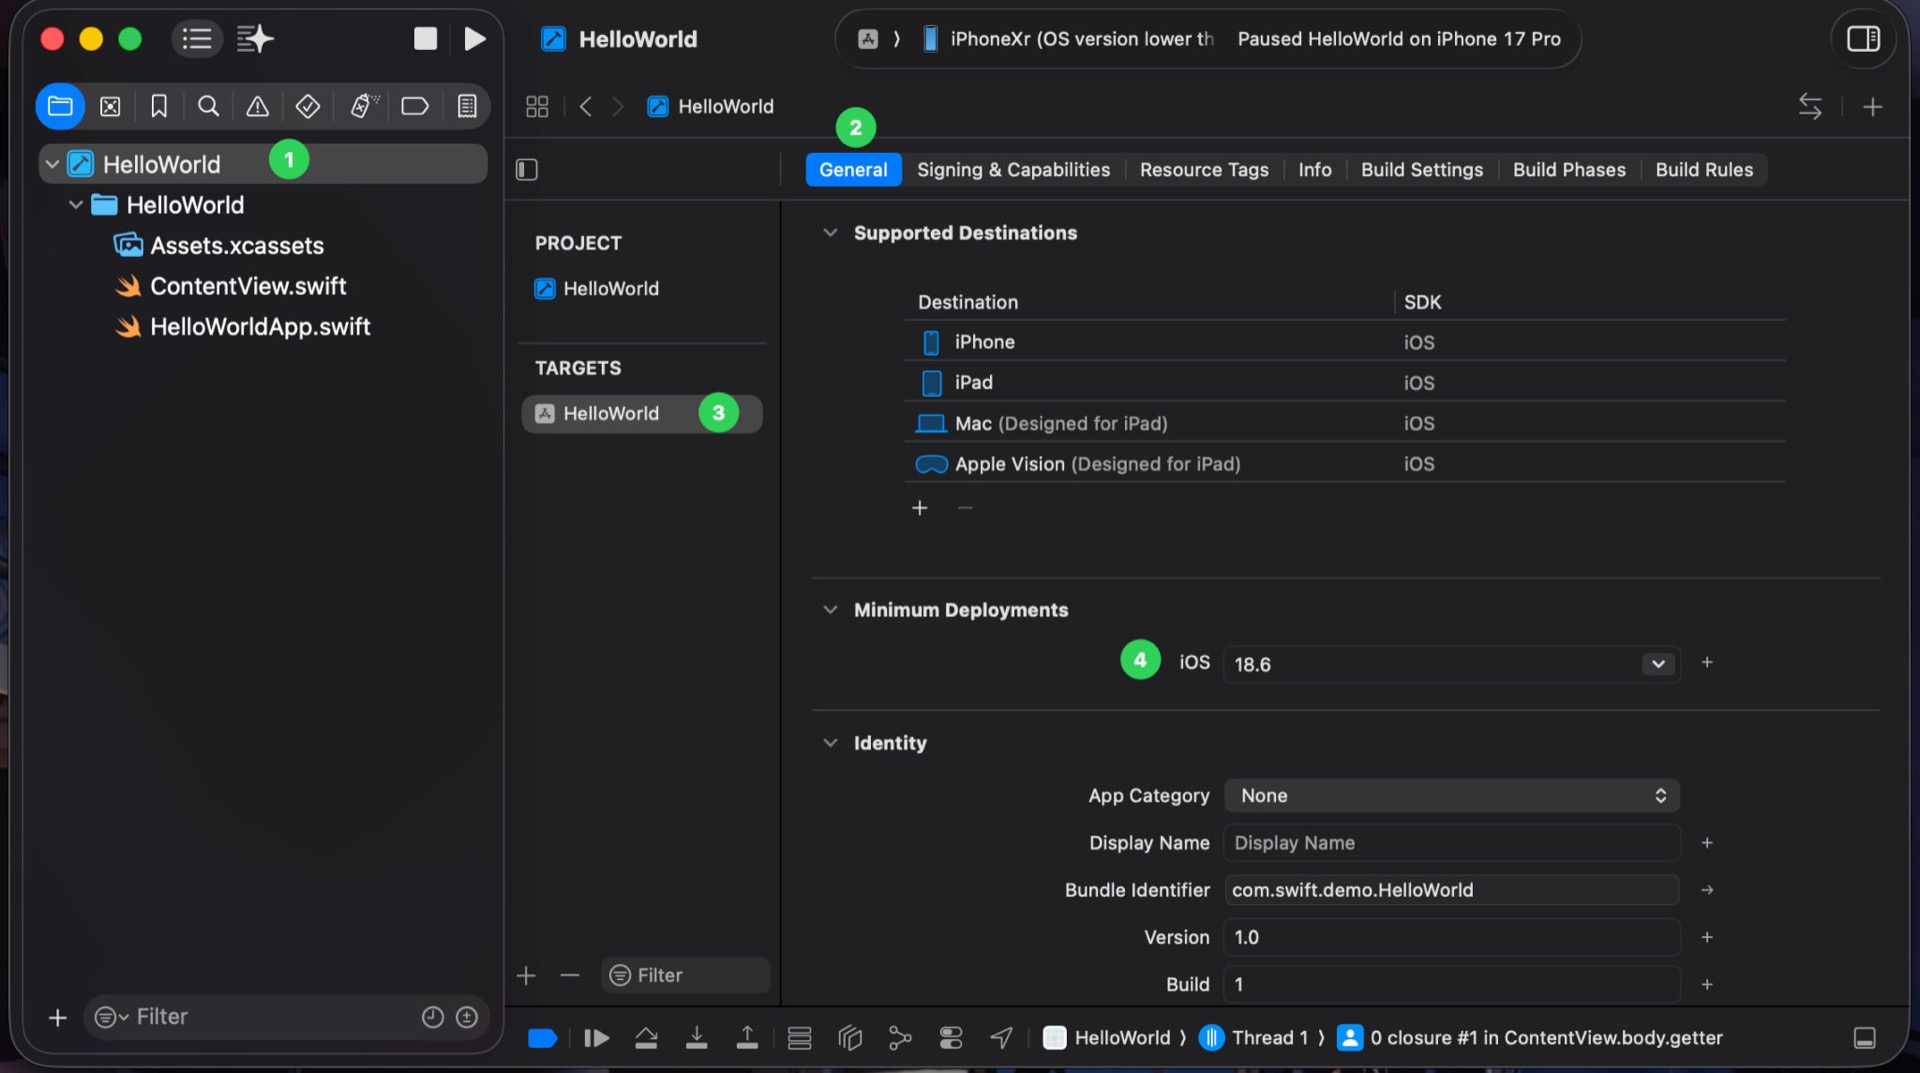Go back in editor history
Image resolution: width=1920 pixels, height=1073 pixels.
[x=586, y=107]
